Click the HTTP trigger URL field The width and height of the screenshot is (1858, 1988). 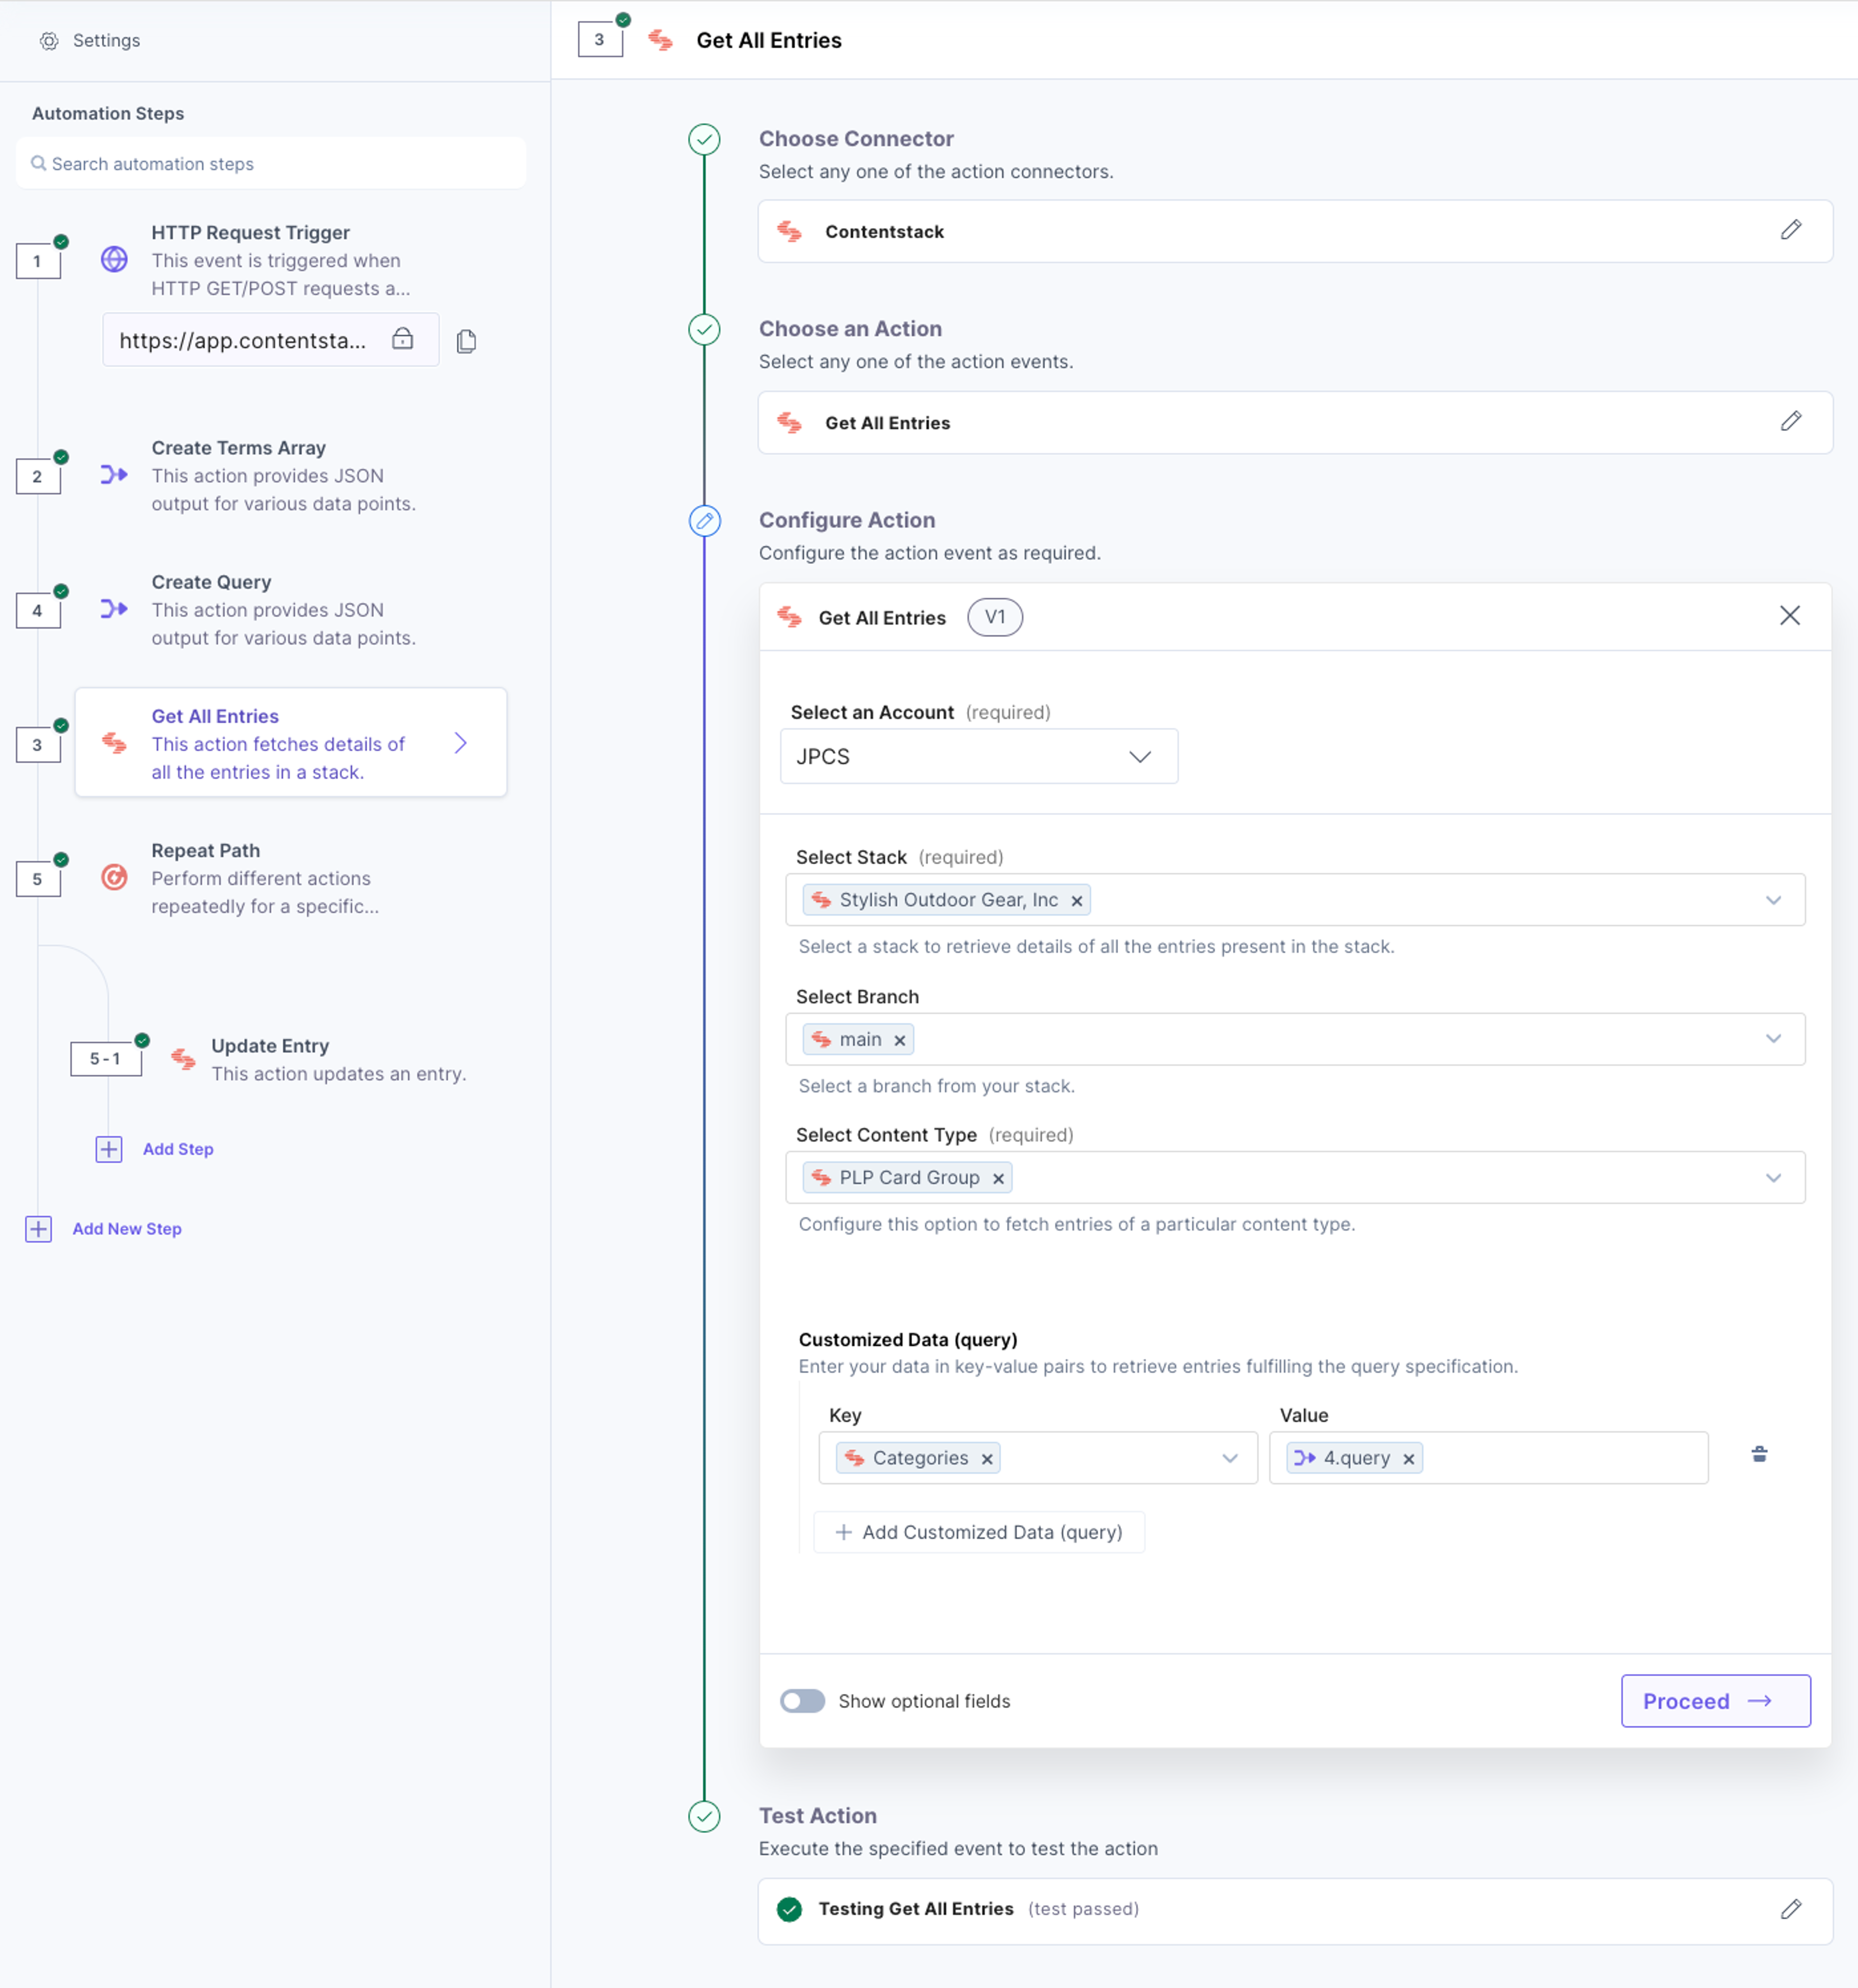pos(270,340)
